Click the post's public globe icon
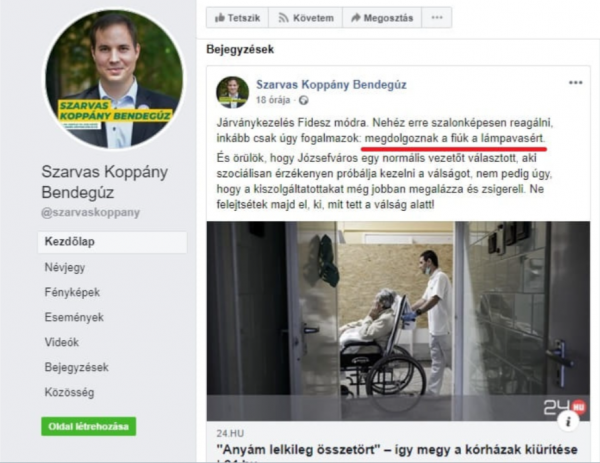Viewport: 600px width, 463px height. [x=303, y=100]
